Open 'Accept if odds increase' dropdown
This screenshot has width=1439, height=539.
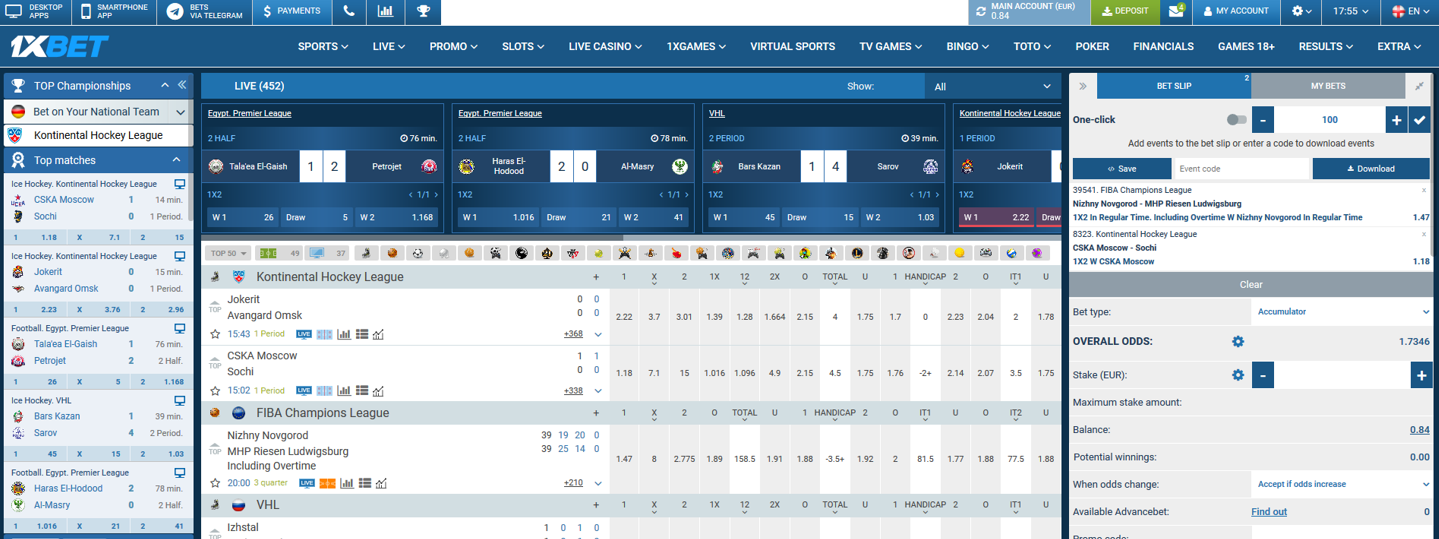1342,484
